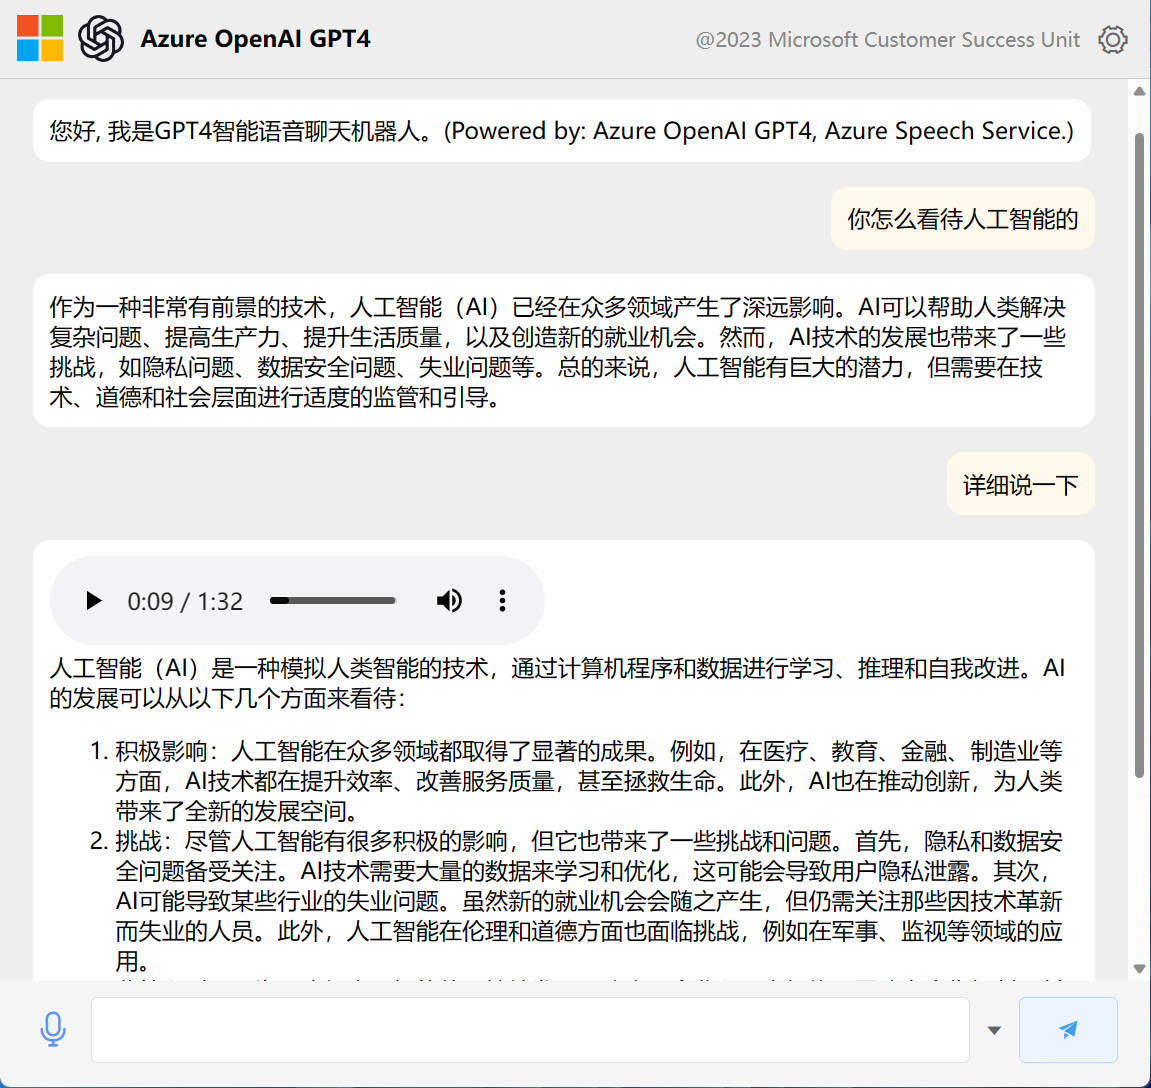Mute the audio player volume
The image size is (1151, 1088).
pos(449,601)
